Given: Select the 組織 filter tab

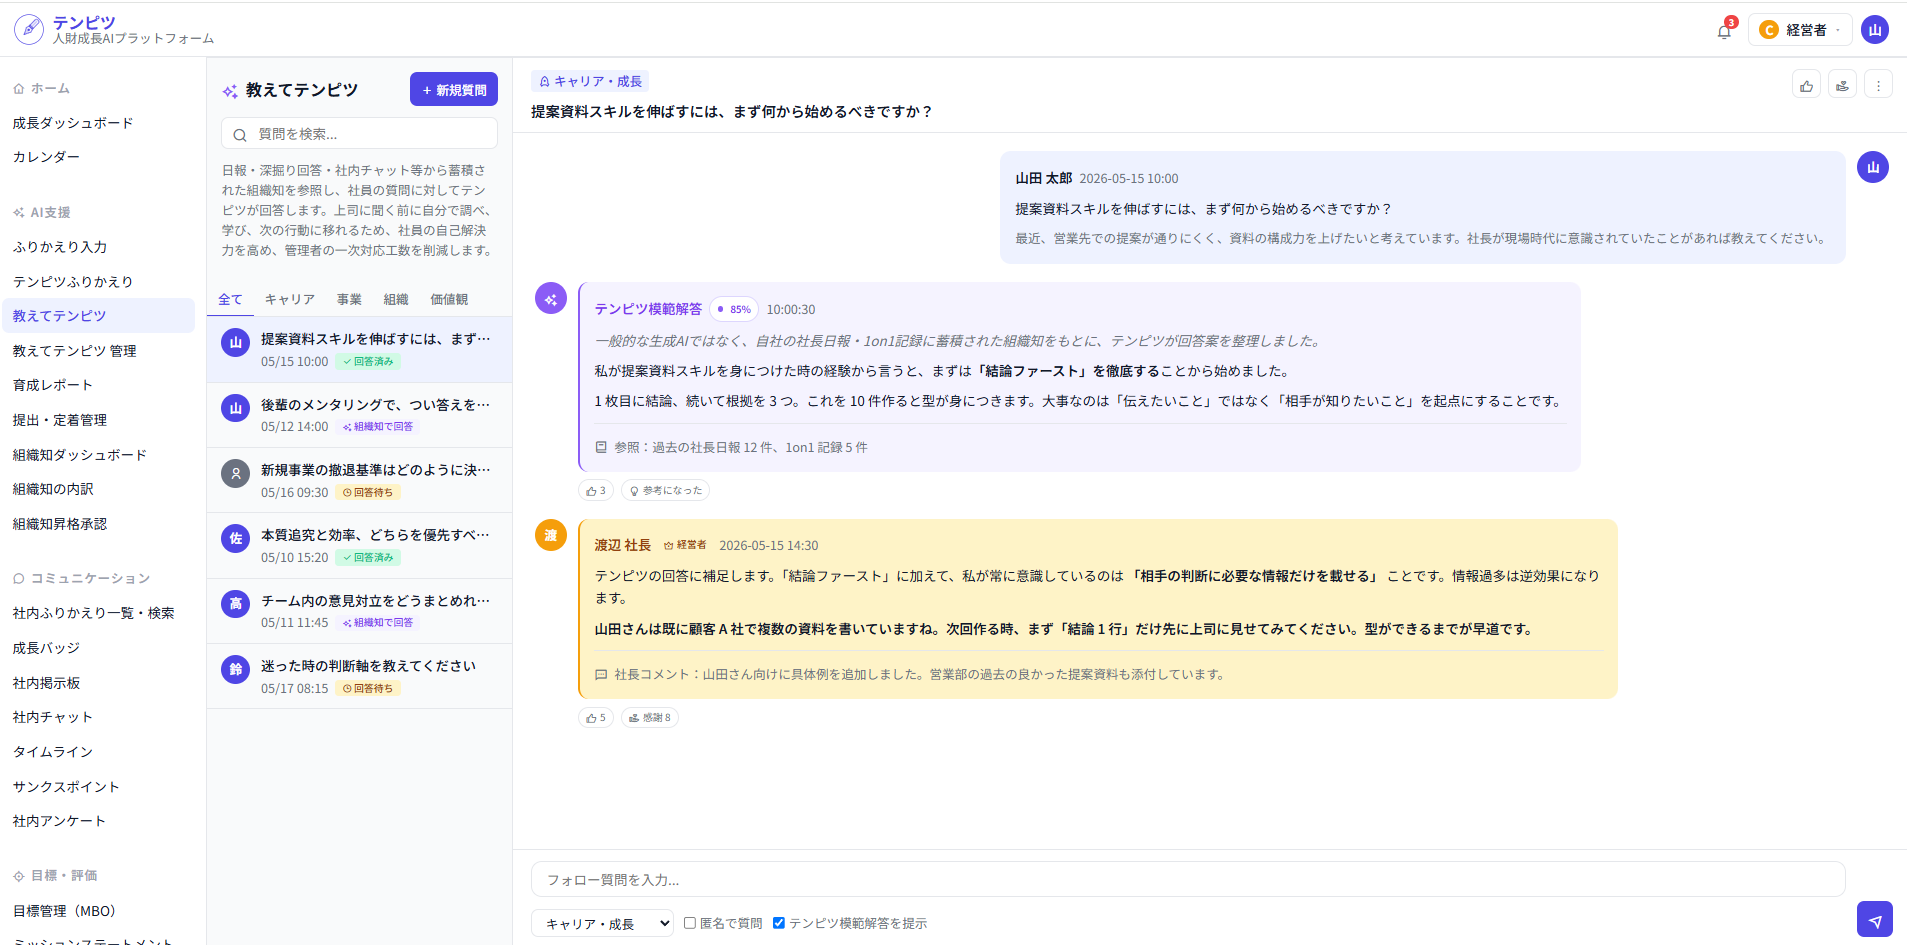Looking at the screenshot, I should point(396,300).
